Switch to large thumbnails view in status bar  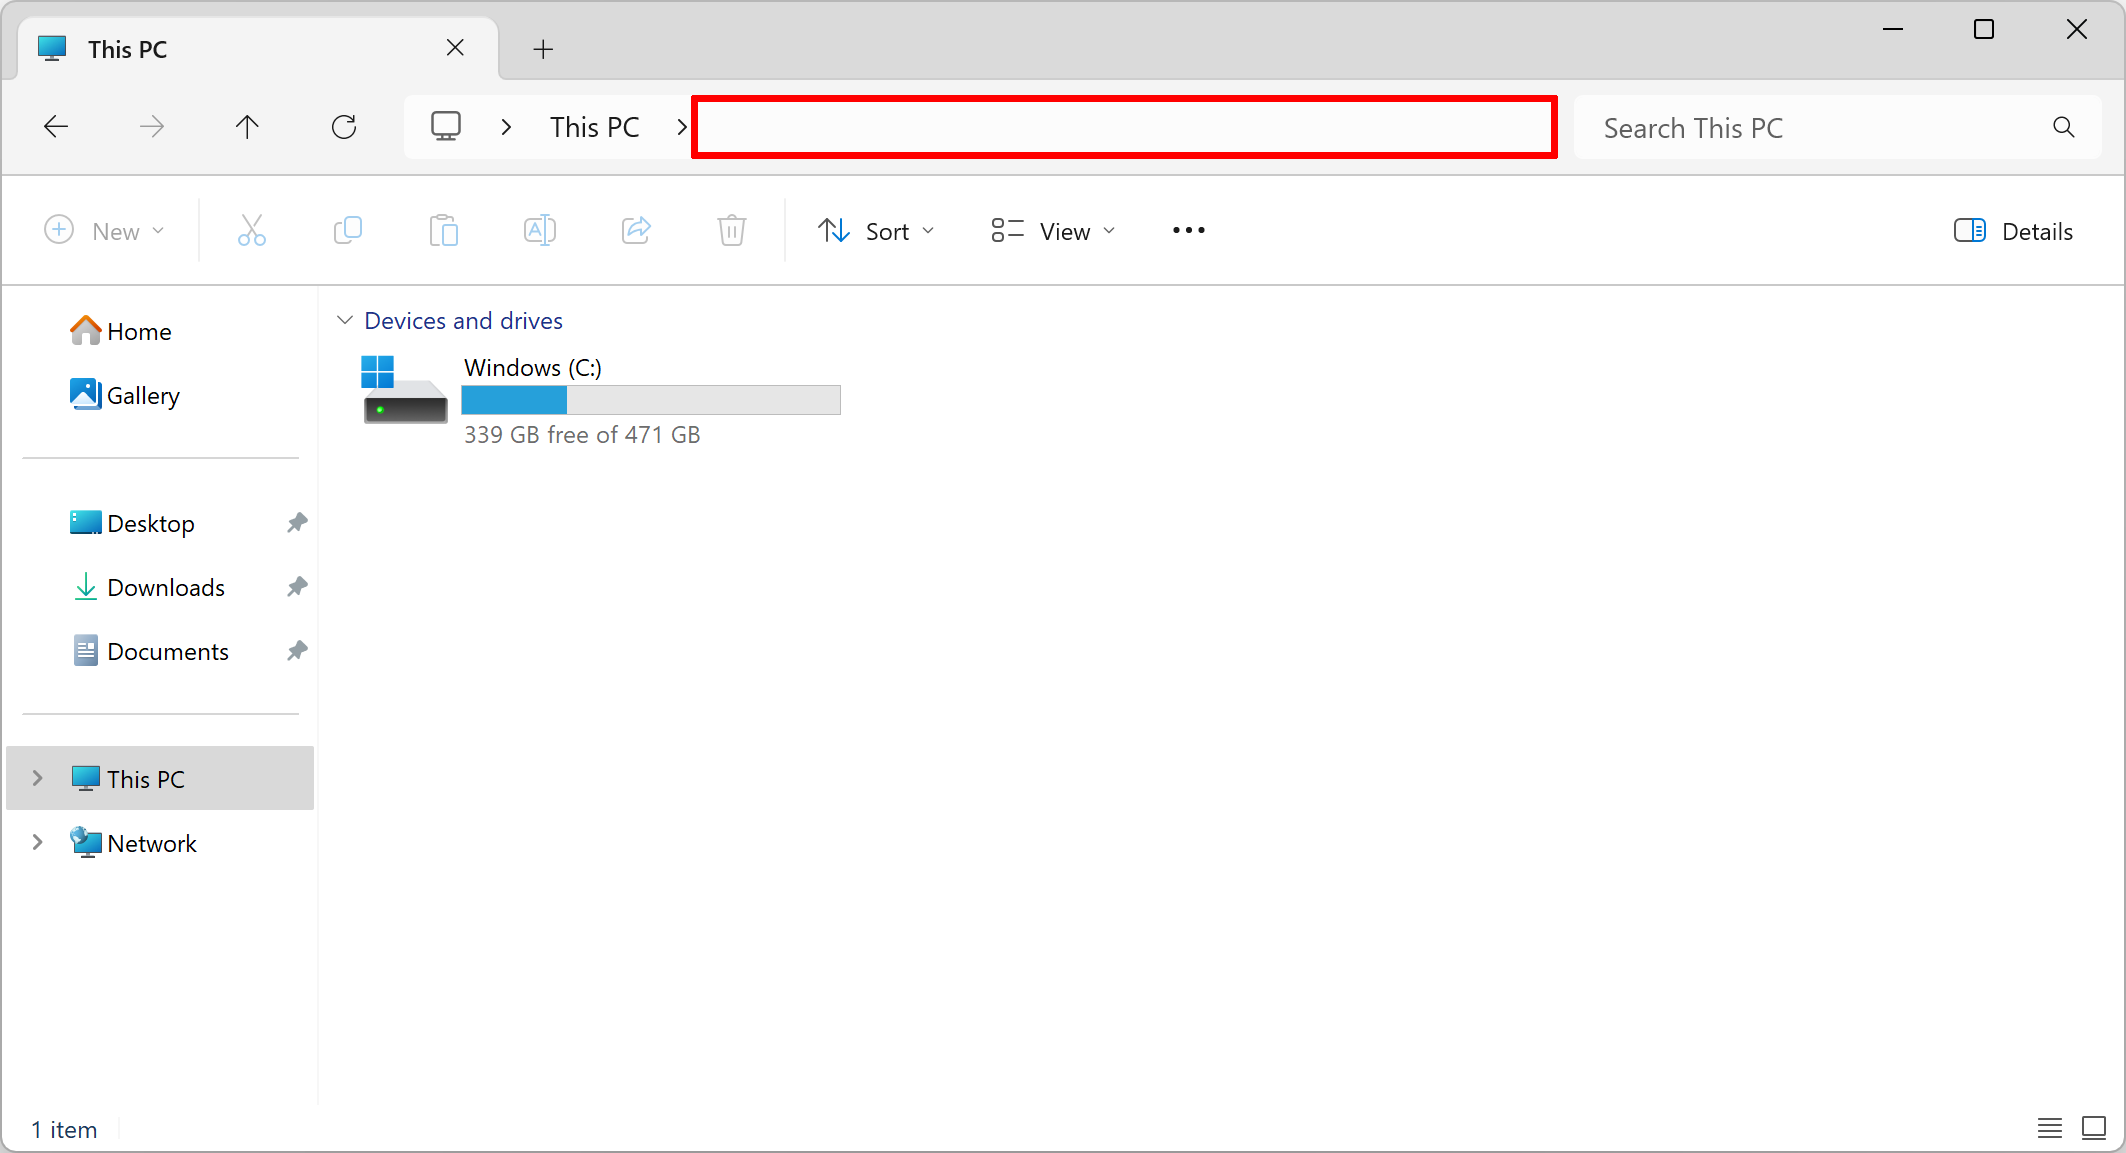2093,1128
